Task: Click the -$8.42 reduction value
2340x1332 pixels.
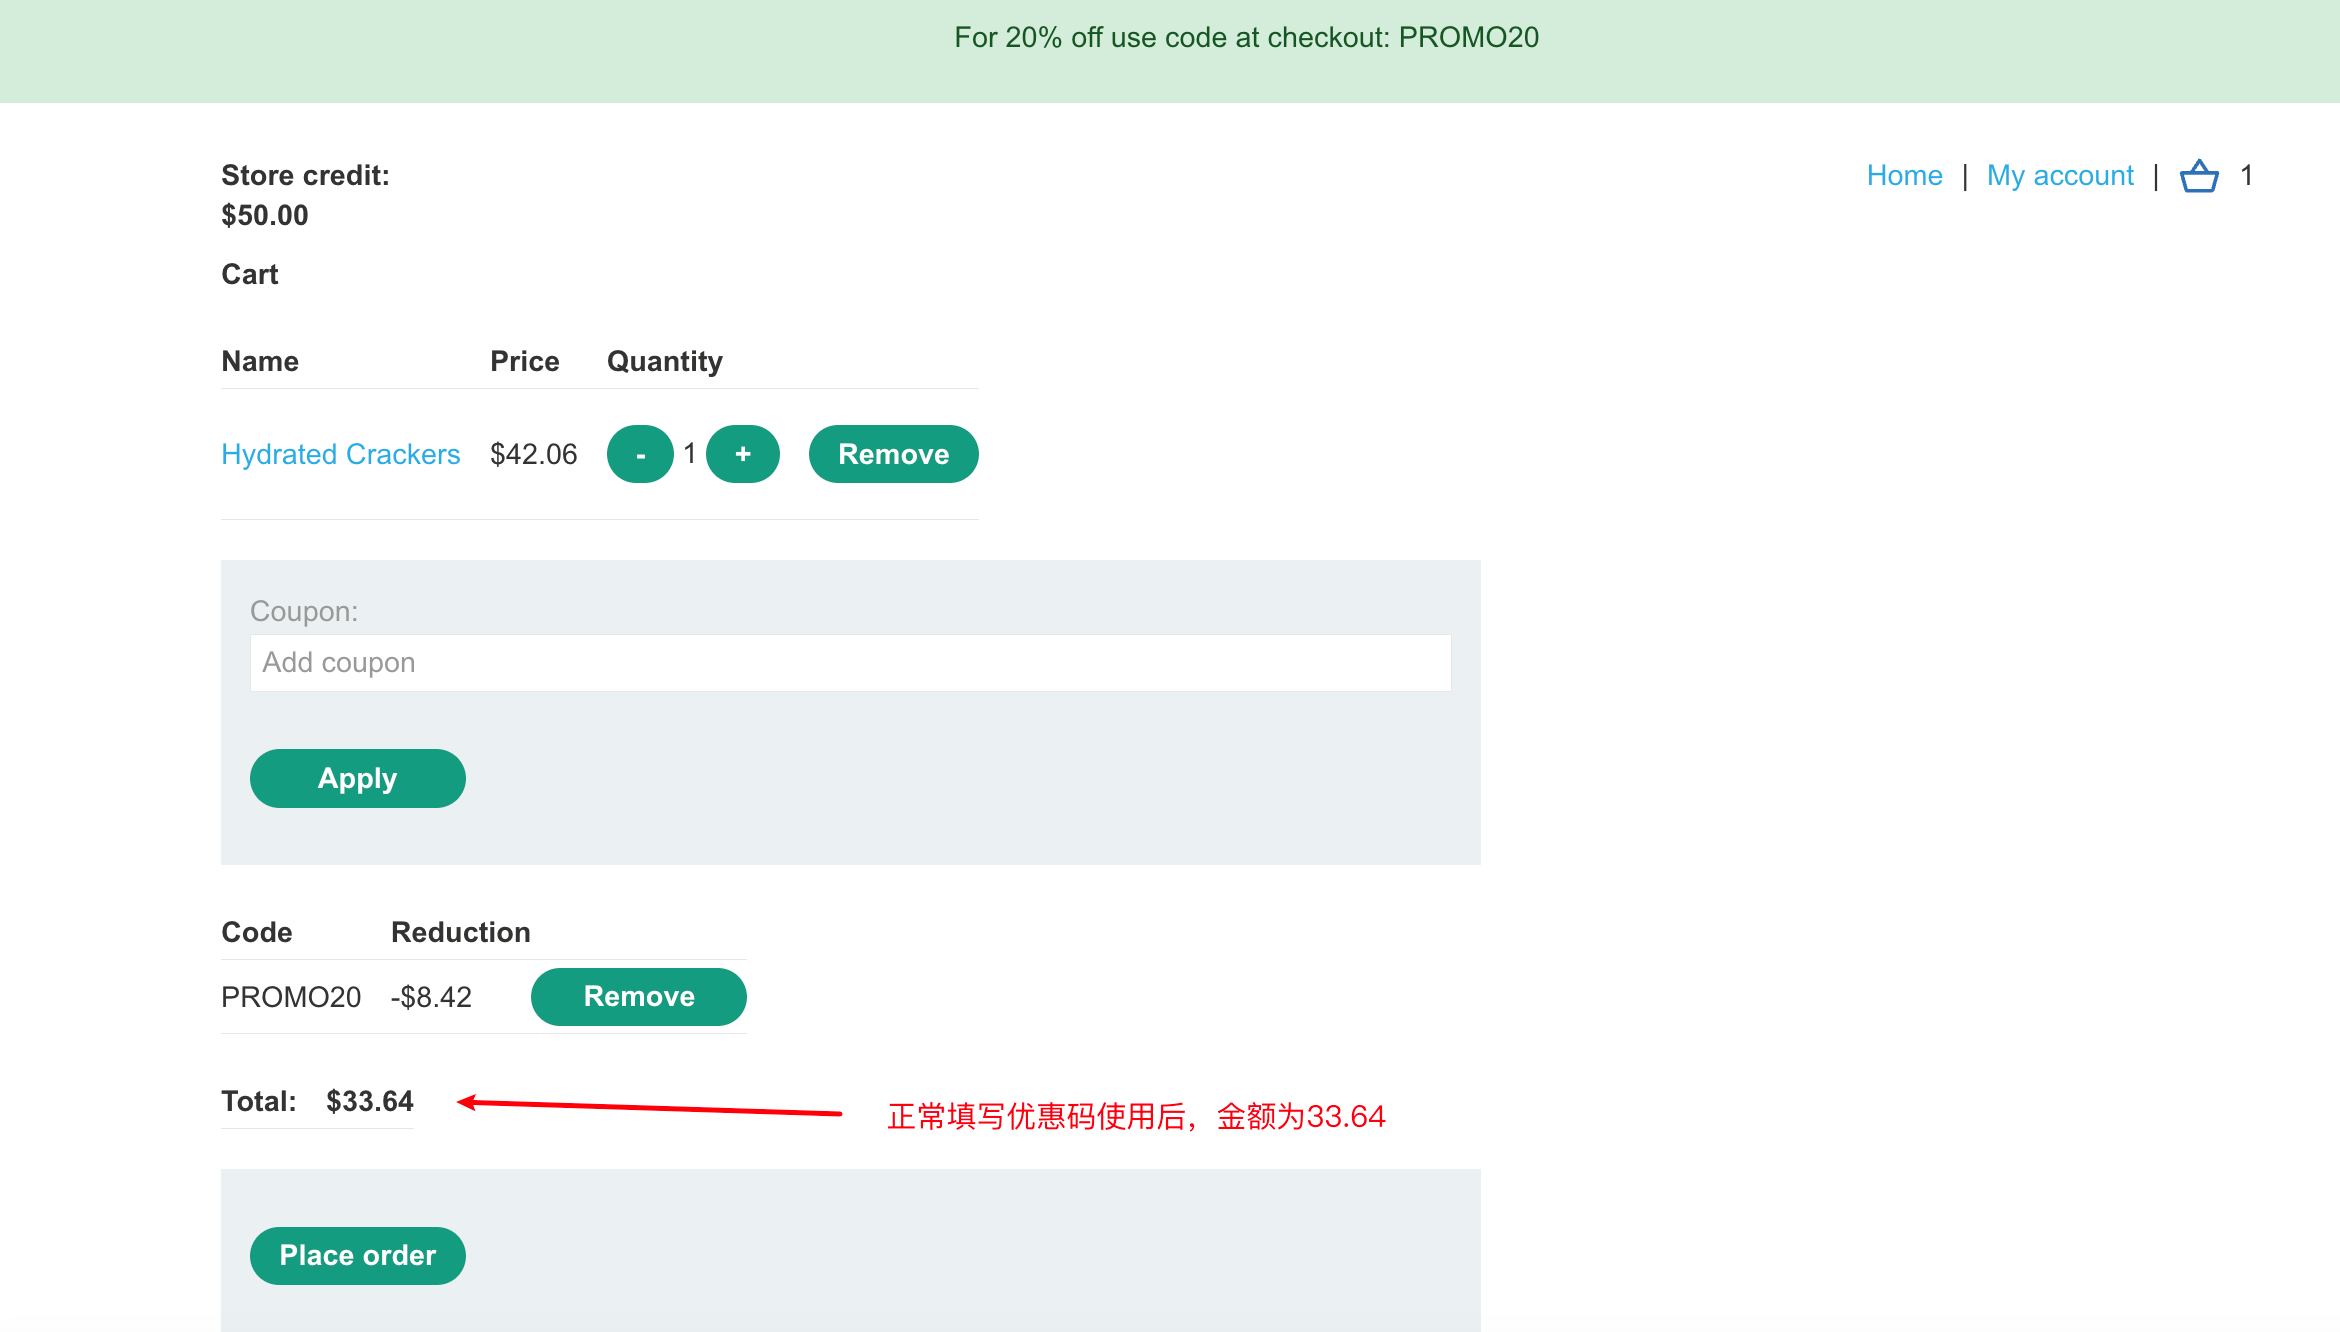Action: click(x=431, y=997)
